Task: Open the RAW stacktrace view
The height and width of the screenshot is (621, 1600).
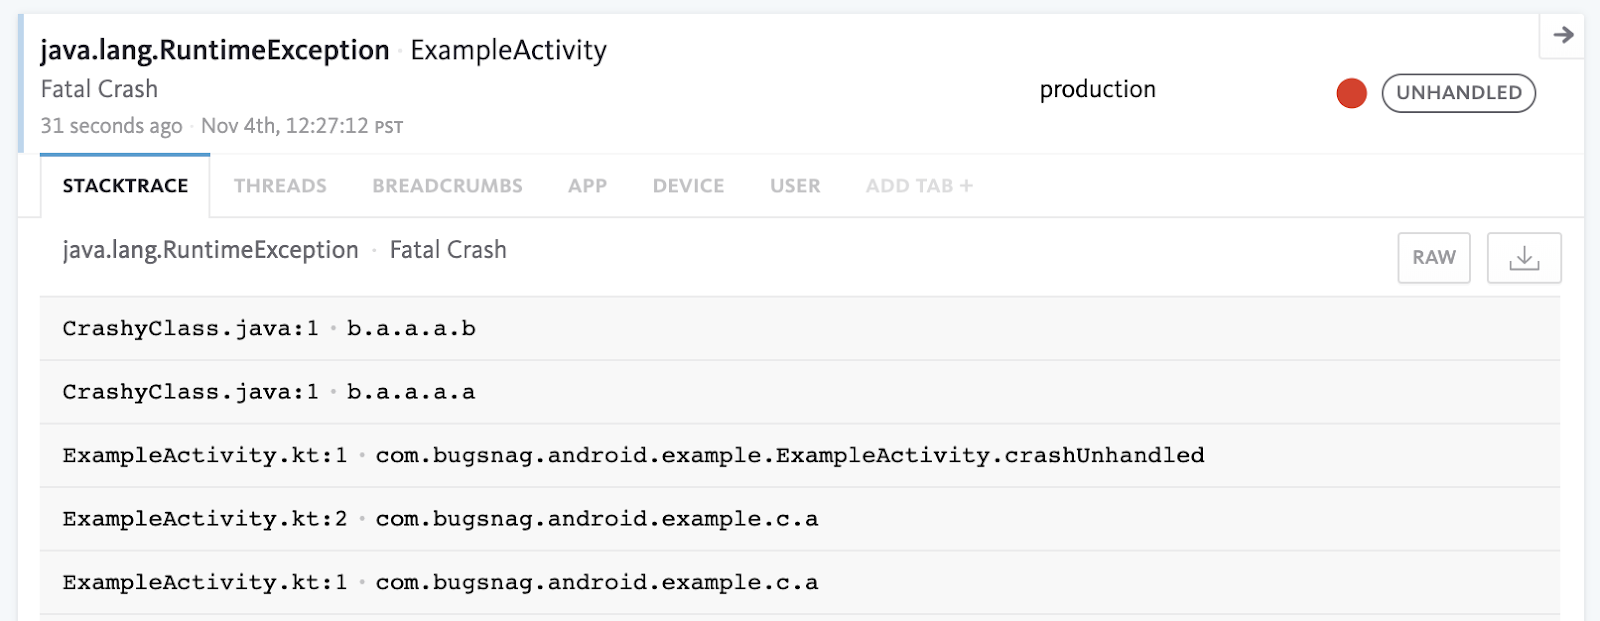Action: click(1434, 258)
